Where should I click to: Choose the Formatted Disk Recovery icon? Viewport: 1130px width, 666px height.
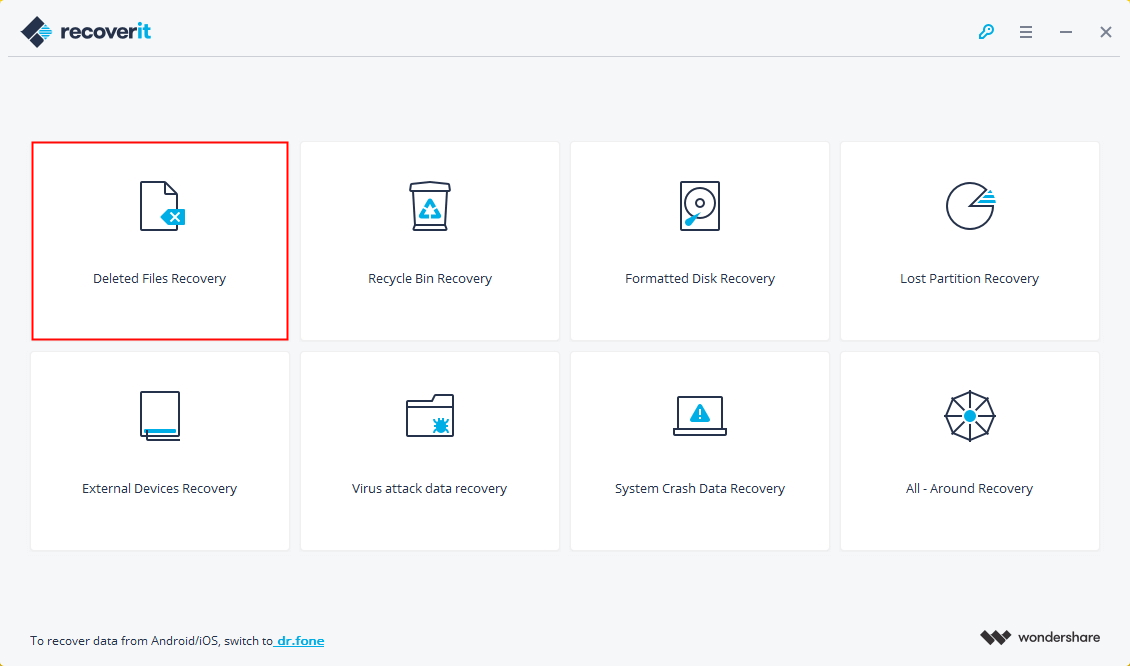click(699, 206)
